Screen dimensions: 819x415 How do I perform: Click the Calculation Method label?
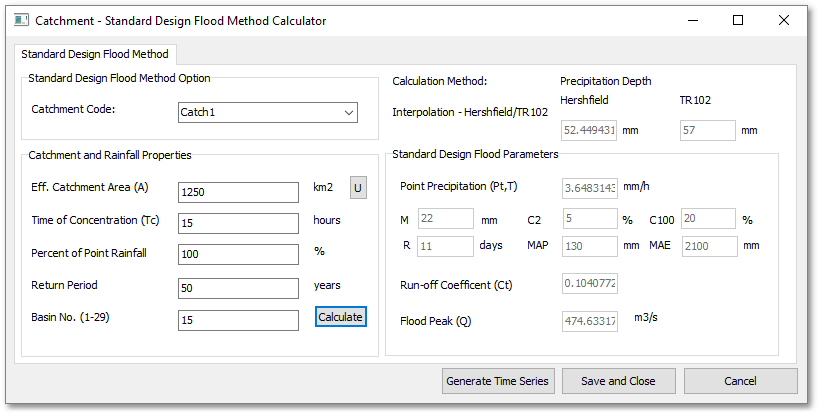coord(439,81)
